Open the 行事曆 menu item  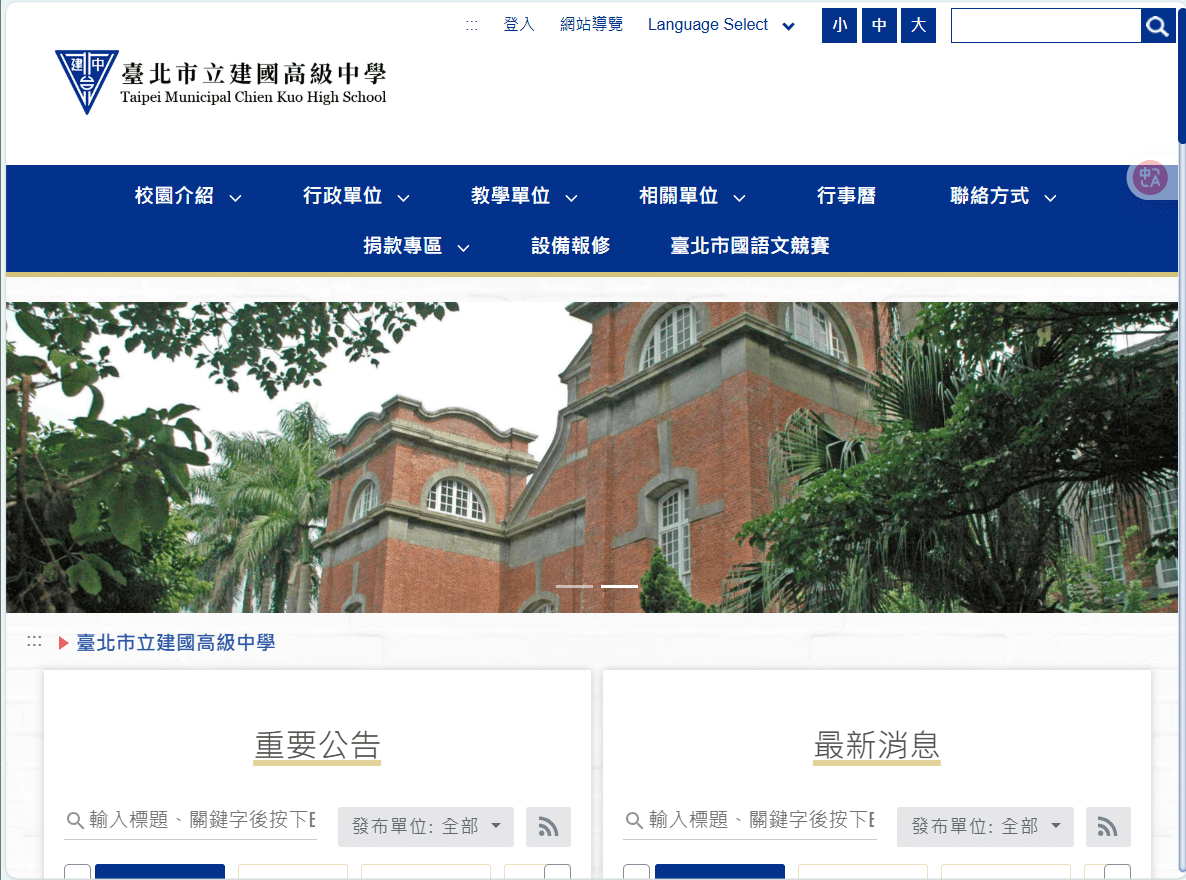[x=846, y=196]
